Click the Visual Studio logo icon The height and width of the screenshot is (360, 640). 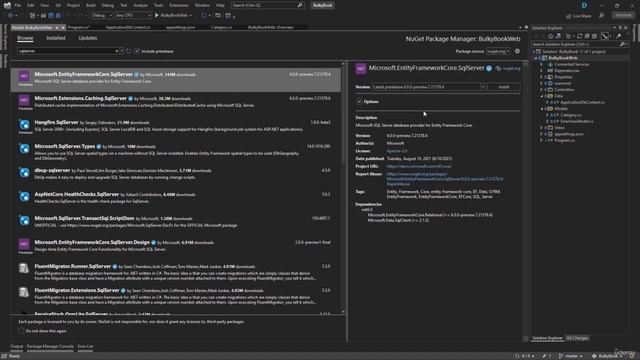coord(7,5)
